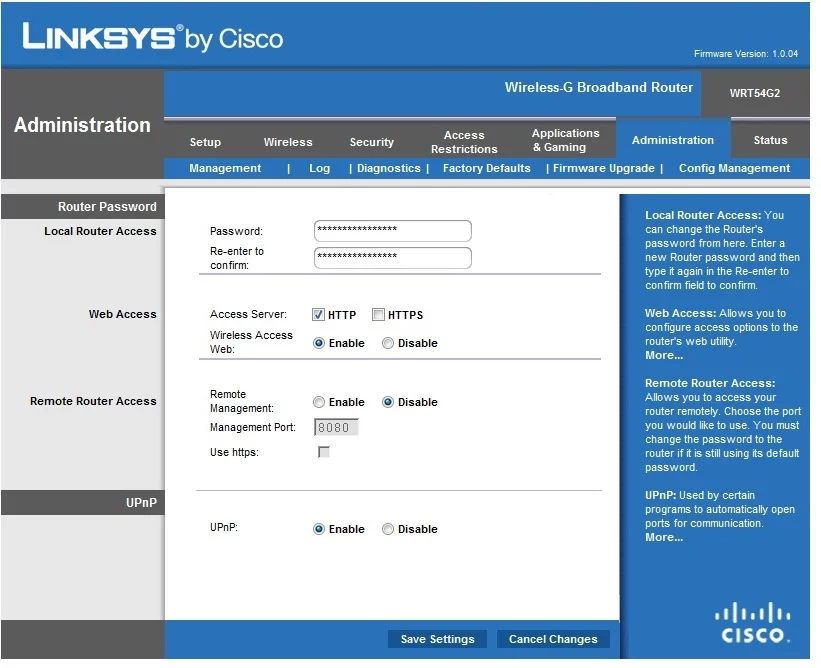Select Enable for UPnP
The height and width of the screenshot is (668, 821).
(319, 529)
